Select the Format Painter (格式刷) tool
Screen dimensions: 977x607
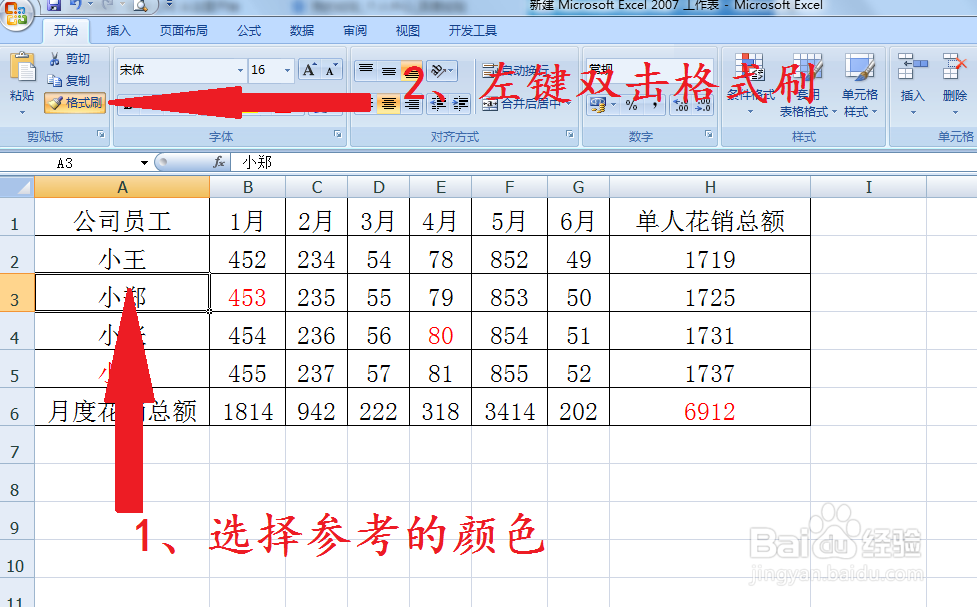point(76,101)
